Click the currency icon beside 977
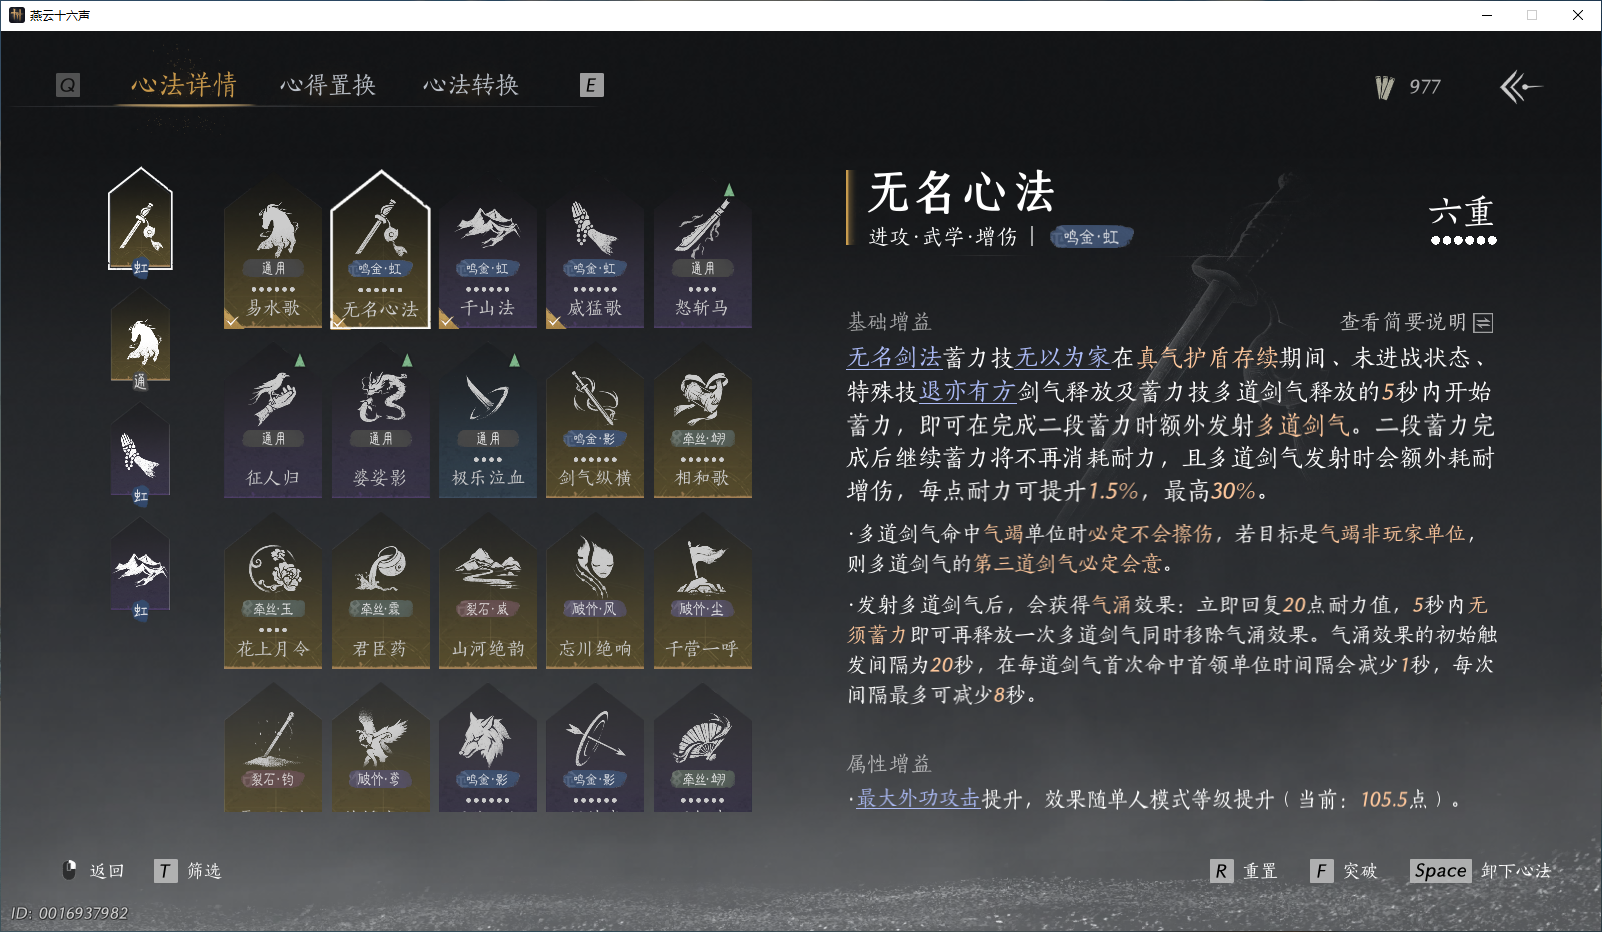 (x=1385, y=88)
